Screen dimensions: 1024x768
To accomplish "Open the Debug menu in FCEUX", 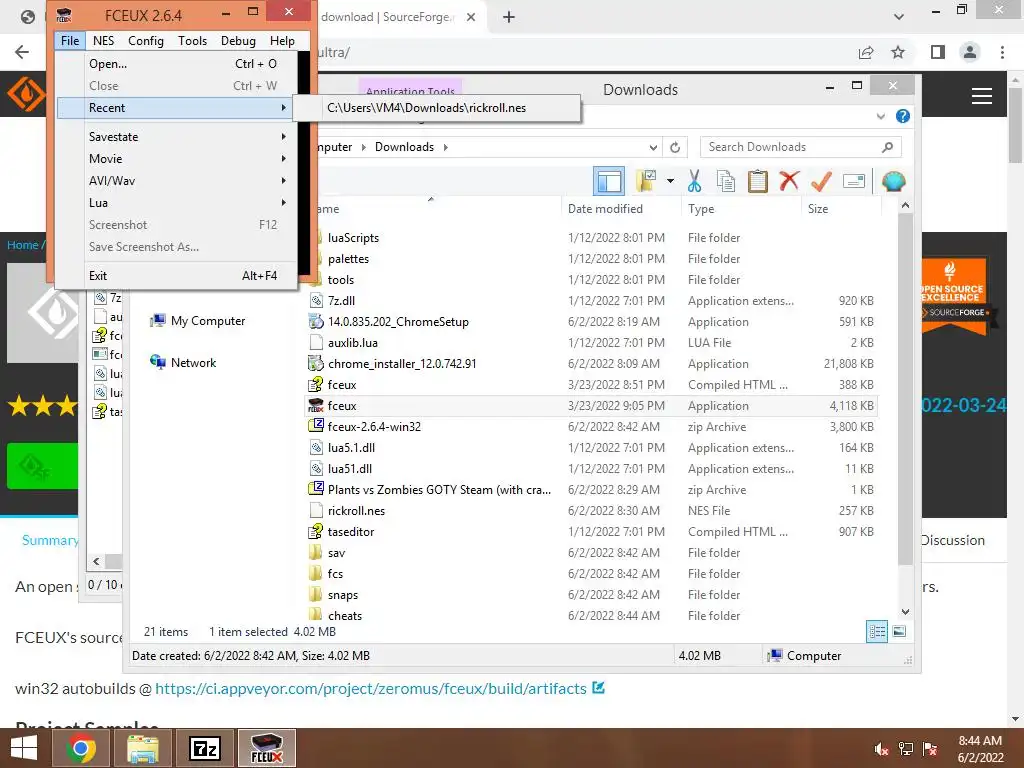I will (238, 40).
